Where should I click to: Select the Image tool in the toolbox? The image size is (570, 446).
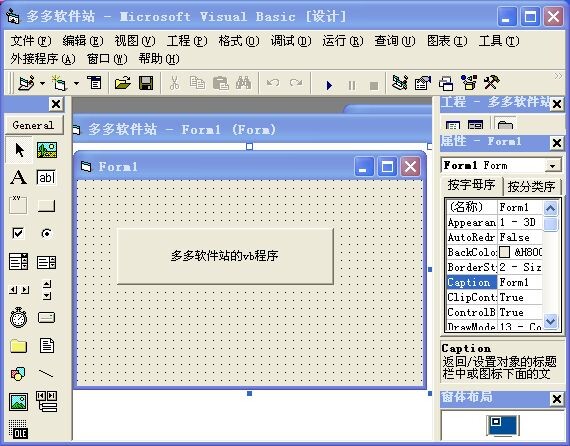(x=18, y=402)
